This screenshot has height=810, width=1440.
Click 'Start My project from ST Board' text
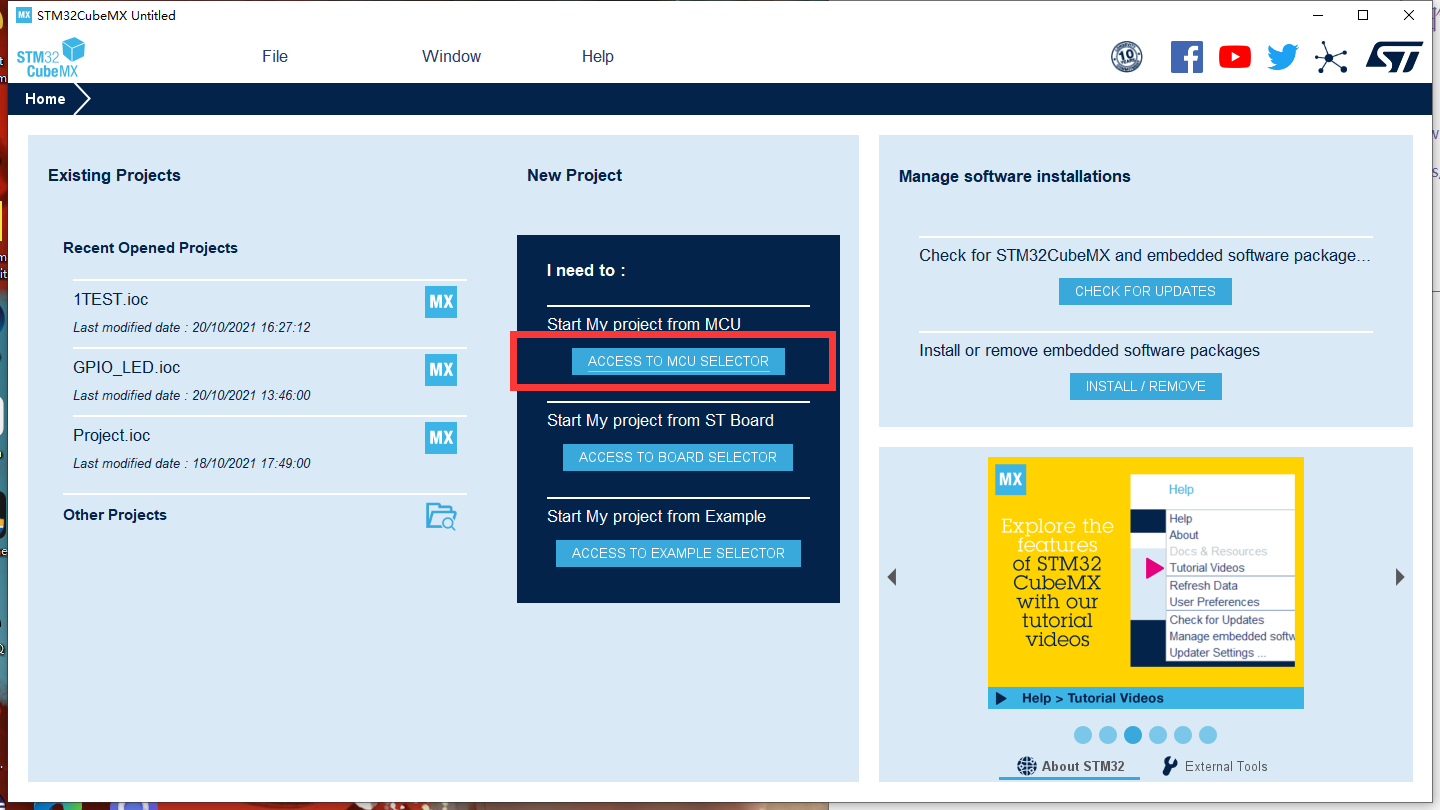point(660,420)
